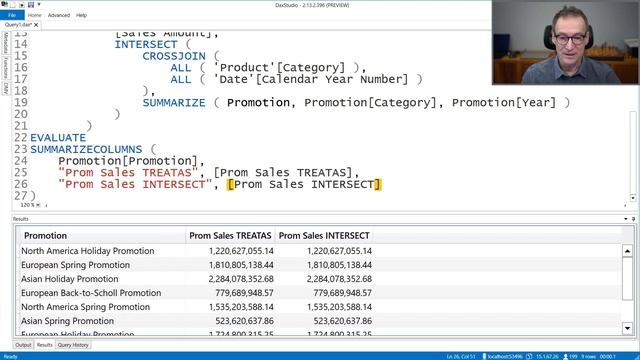Image resolution: width=640 pixels, height=360 pixels.
Task: Click TREATAS value 1,535,203,588.14
Action: click(x=241, y=307)
